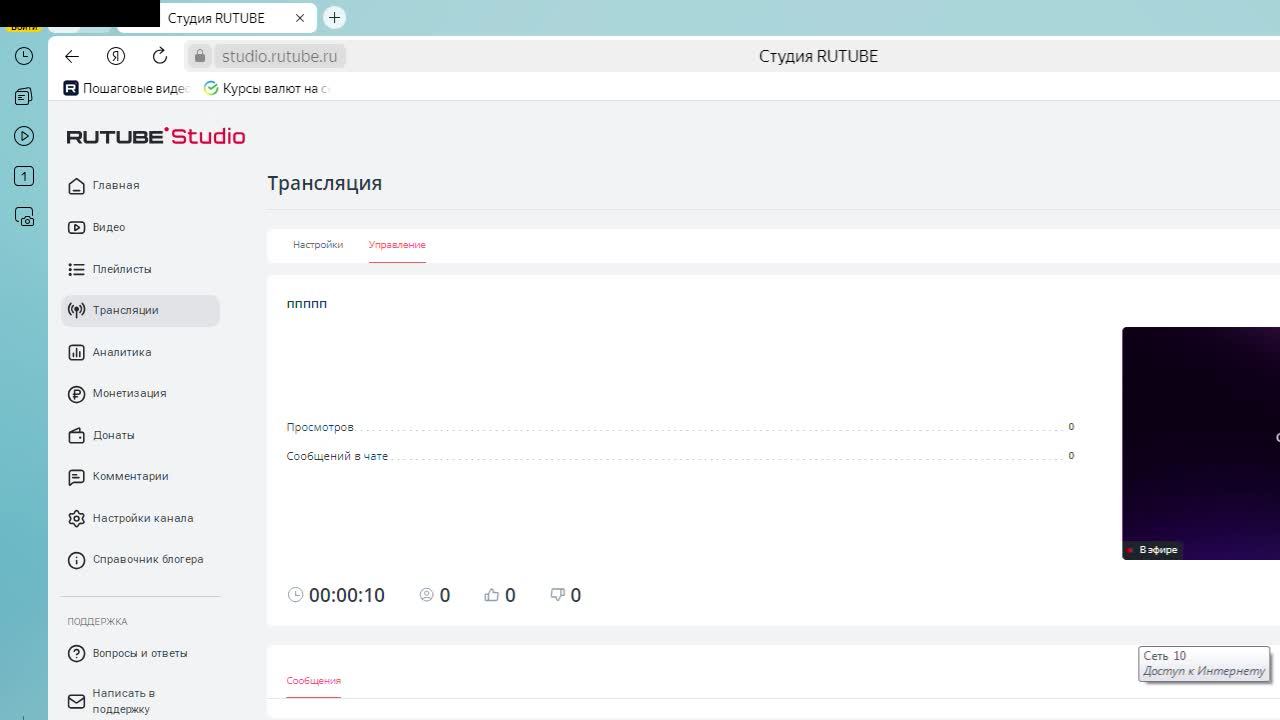The image size is (1280, 720).
Task: Click the ппппп stream title
Action: [307, 304]
